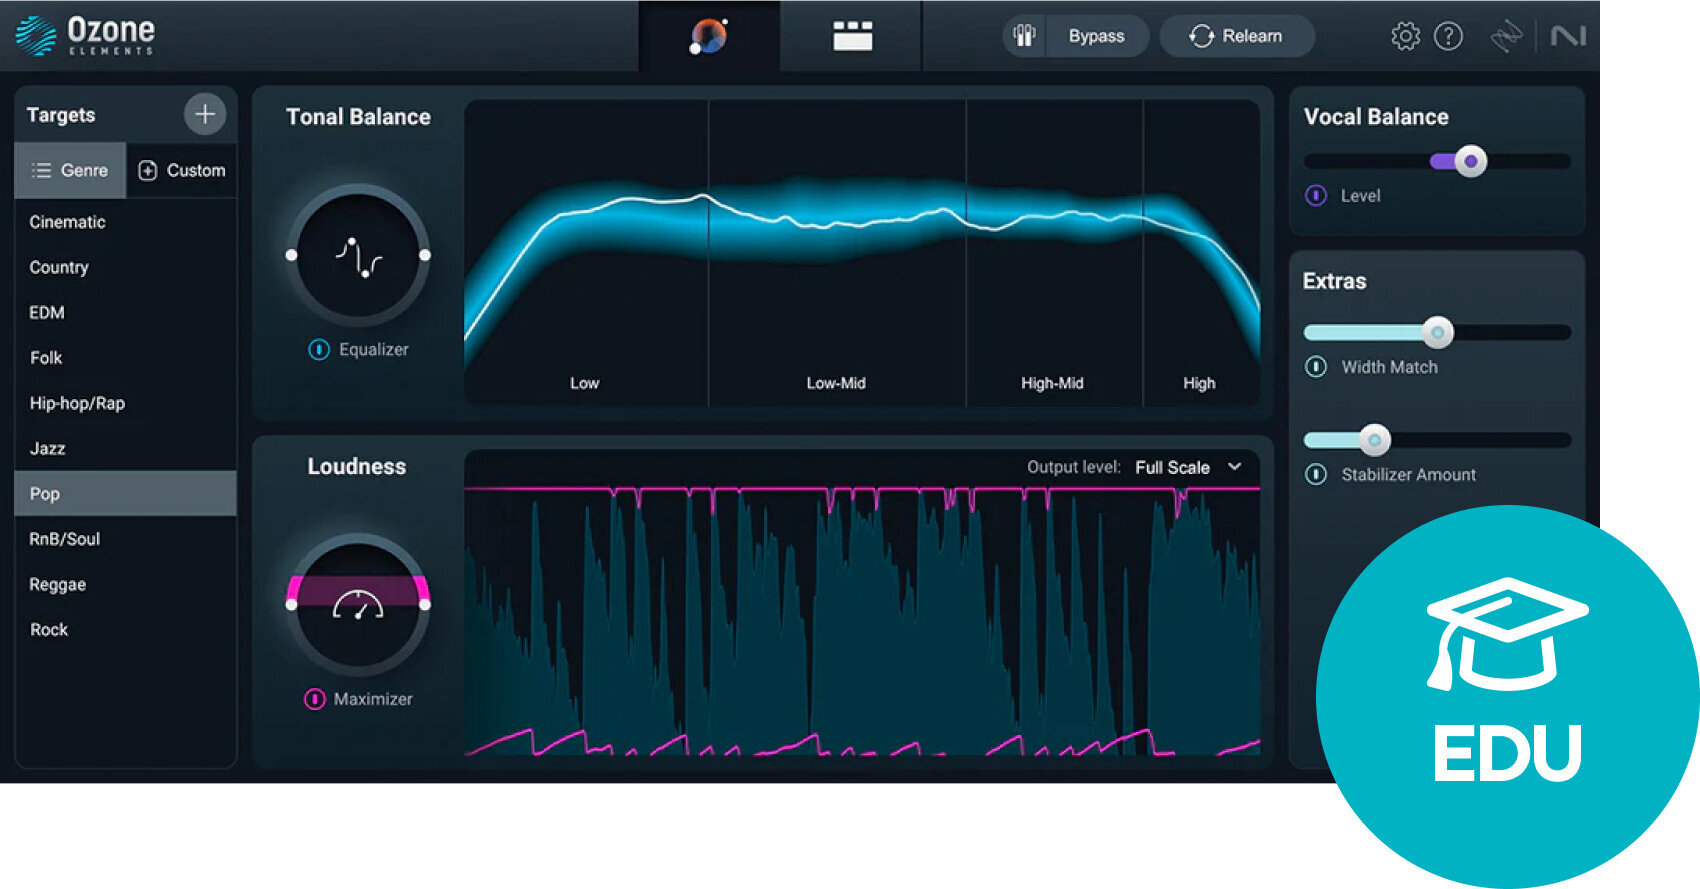This screenshot has height=889, width=1700.
Task: Add a new target with plus button
Action: pyautogui.click(x=205, y=114)
